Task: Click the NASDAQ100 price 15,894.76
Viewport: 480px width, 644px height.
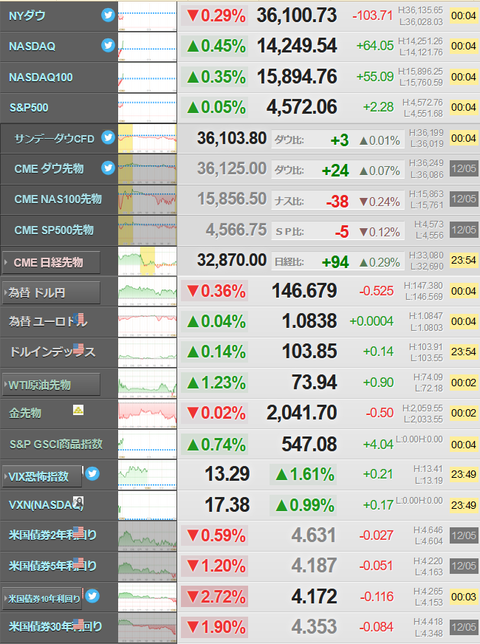Action: [x=297, y=77]
